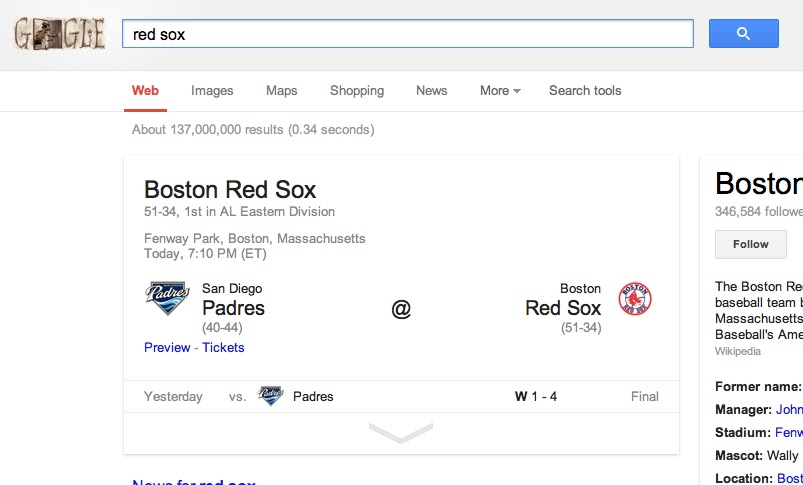Click the Google doodle logo
Image resolution: width=803 pixels, height=485 pixels.
click(x=60, y=34)
